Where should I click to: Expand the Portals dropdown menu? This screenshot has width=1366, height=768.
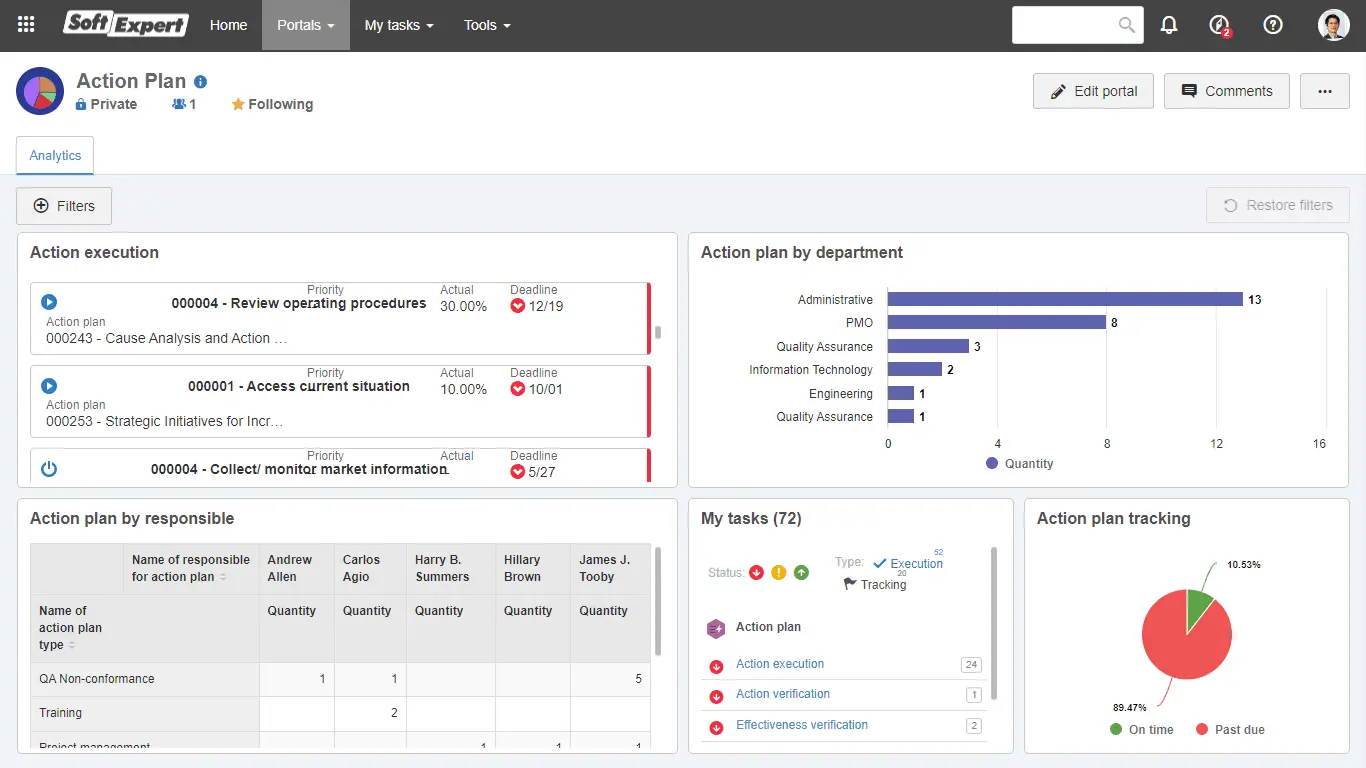(x=305, y=25)
